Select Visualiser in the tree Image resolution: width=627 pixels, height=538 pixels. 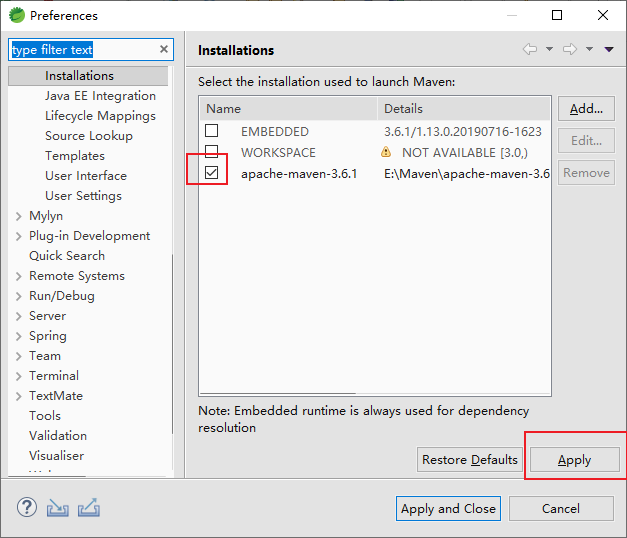tap(56, 456)
